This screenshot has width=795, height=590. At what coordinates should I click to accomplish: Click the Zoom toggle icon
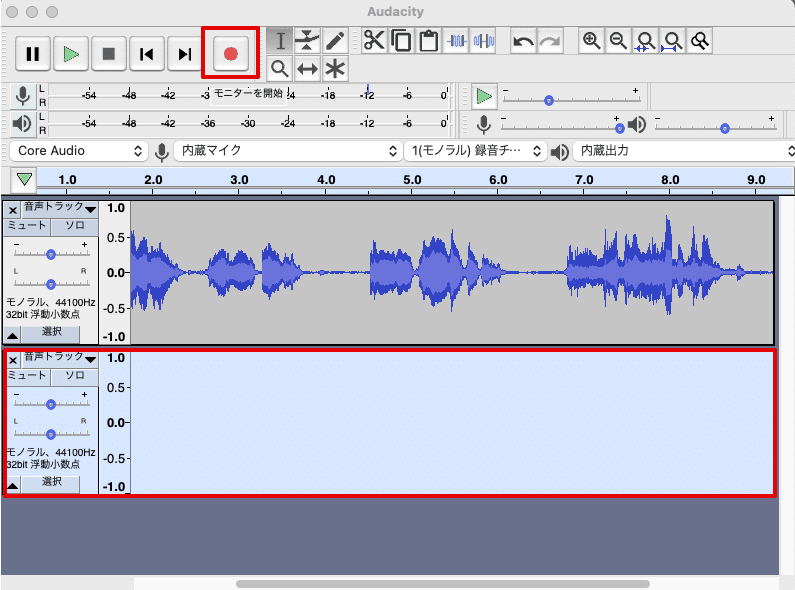tap(699, 41)
